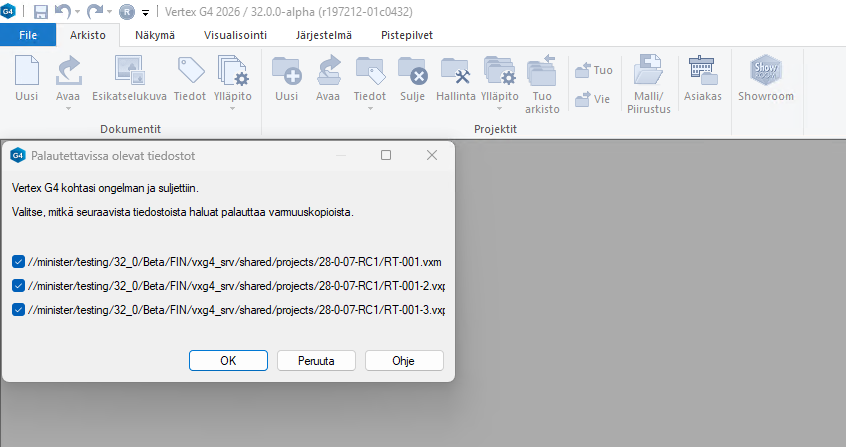
Task: Select the RT-001.vxm file path text
Action: tap(235, 262)
